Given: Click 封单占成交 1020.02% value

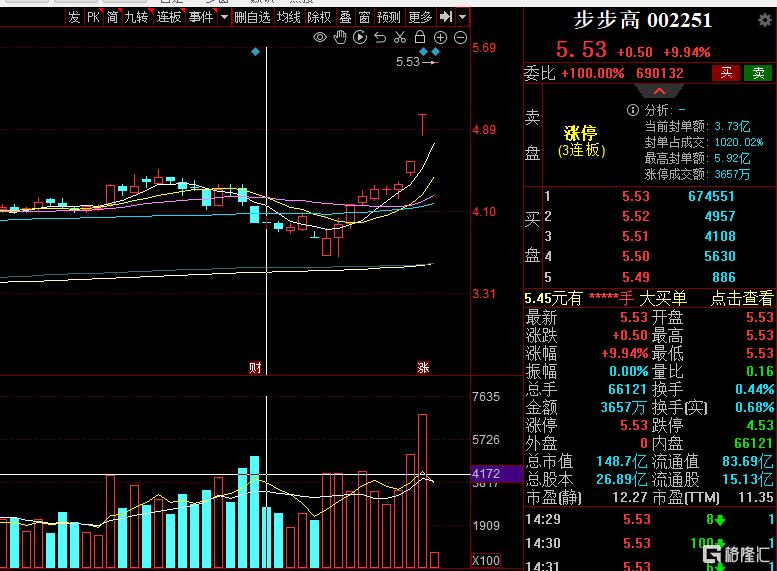Looking at the screenshot, I should [x=738, y=142].
